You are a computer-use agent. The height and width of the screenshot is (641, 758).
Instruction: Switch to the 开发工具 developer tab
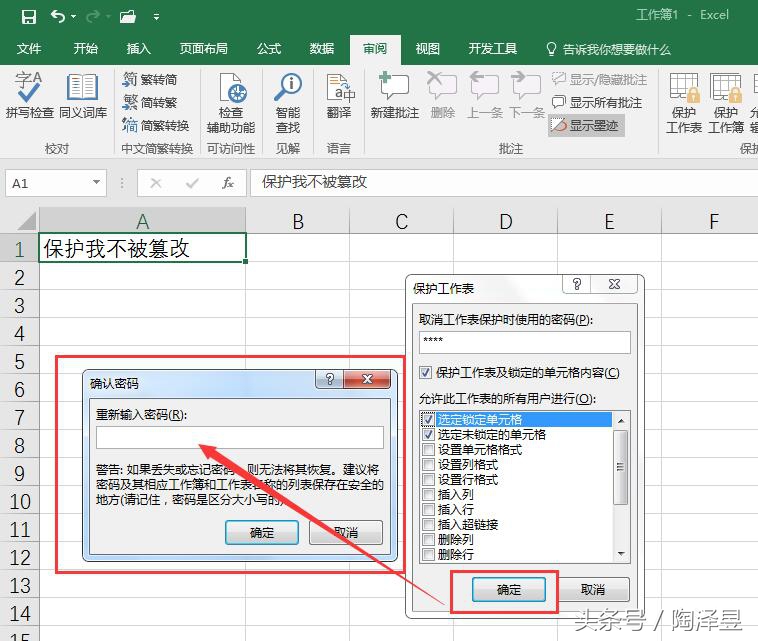[x=493, y=49]
